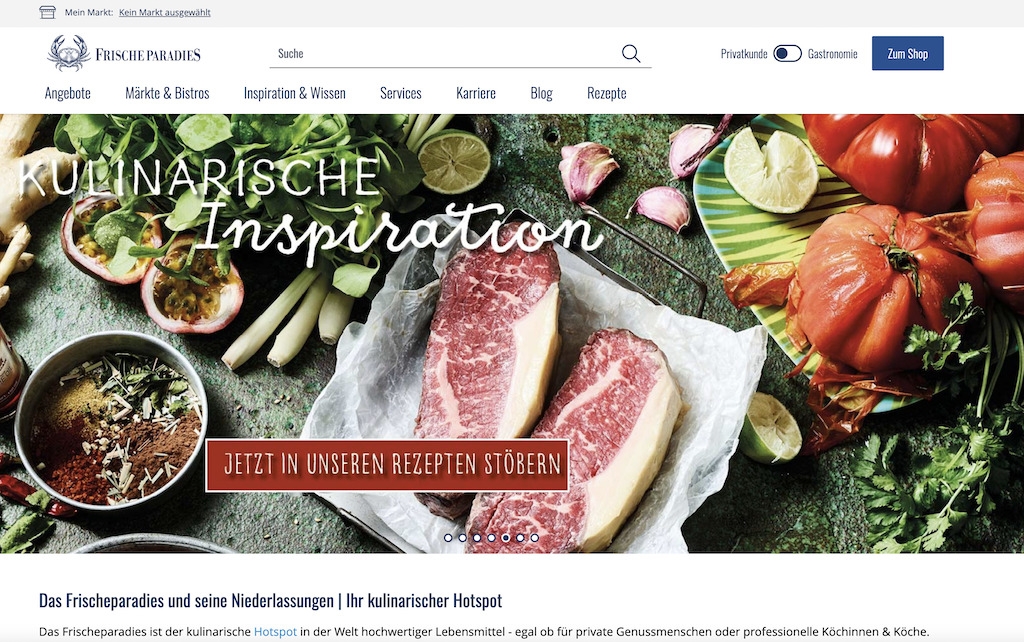Viewport: 1024px width, 642px height.
Task: Expand the Services menu
Action: point(401,93)
